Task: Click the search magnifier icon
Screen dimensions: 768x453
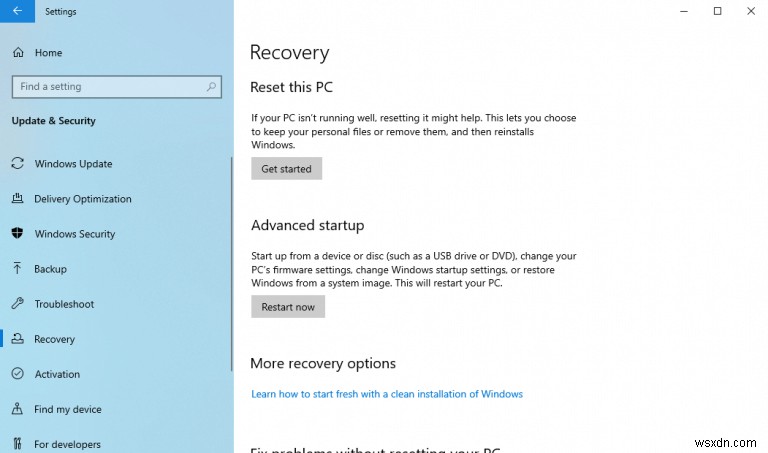Action: [x=211, y=87]
